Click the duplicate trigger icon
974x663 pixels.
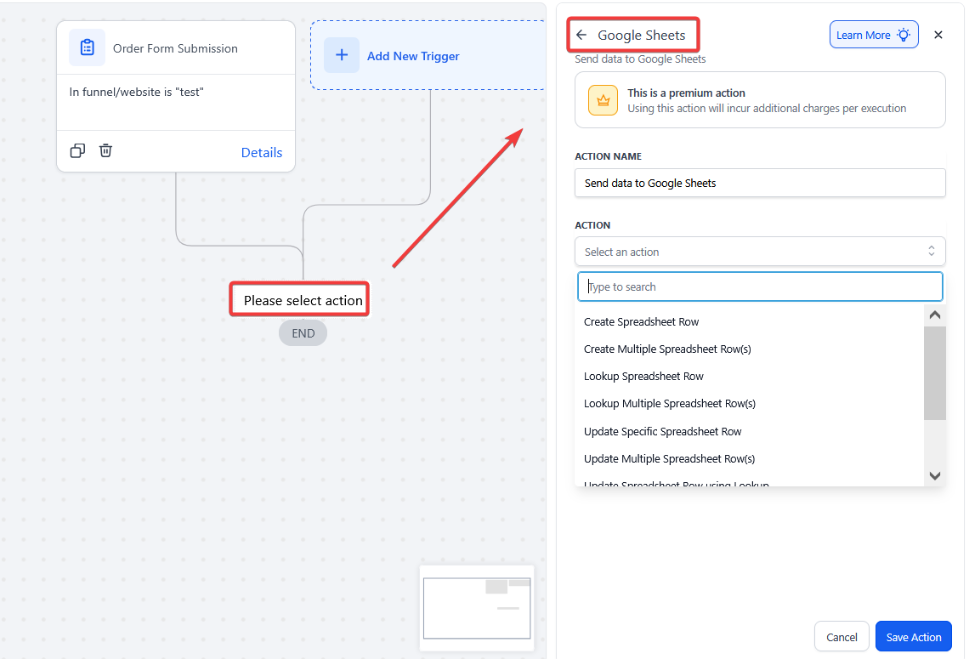click(x=78, y=151)
